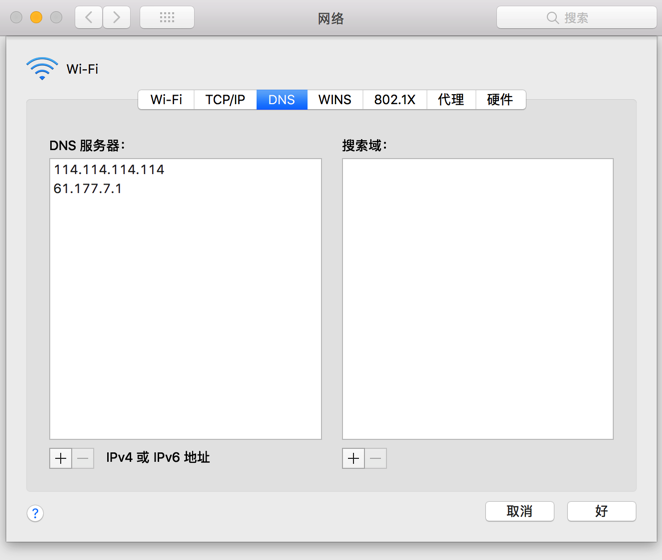This screenshot has width=662, height=560.
Task: Switch to the 代理 tab
Action: coord(451,100)
